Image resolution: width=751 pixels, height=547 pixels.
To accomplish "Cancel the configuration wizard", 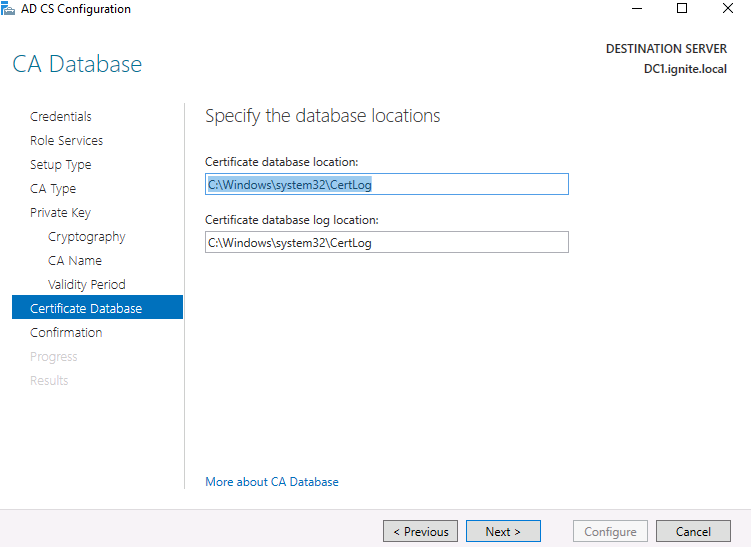I will 693,532.
